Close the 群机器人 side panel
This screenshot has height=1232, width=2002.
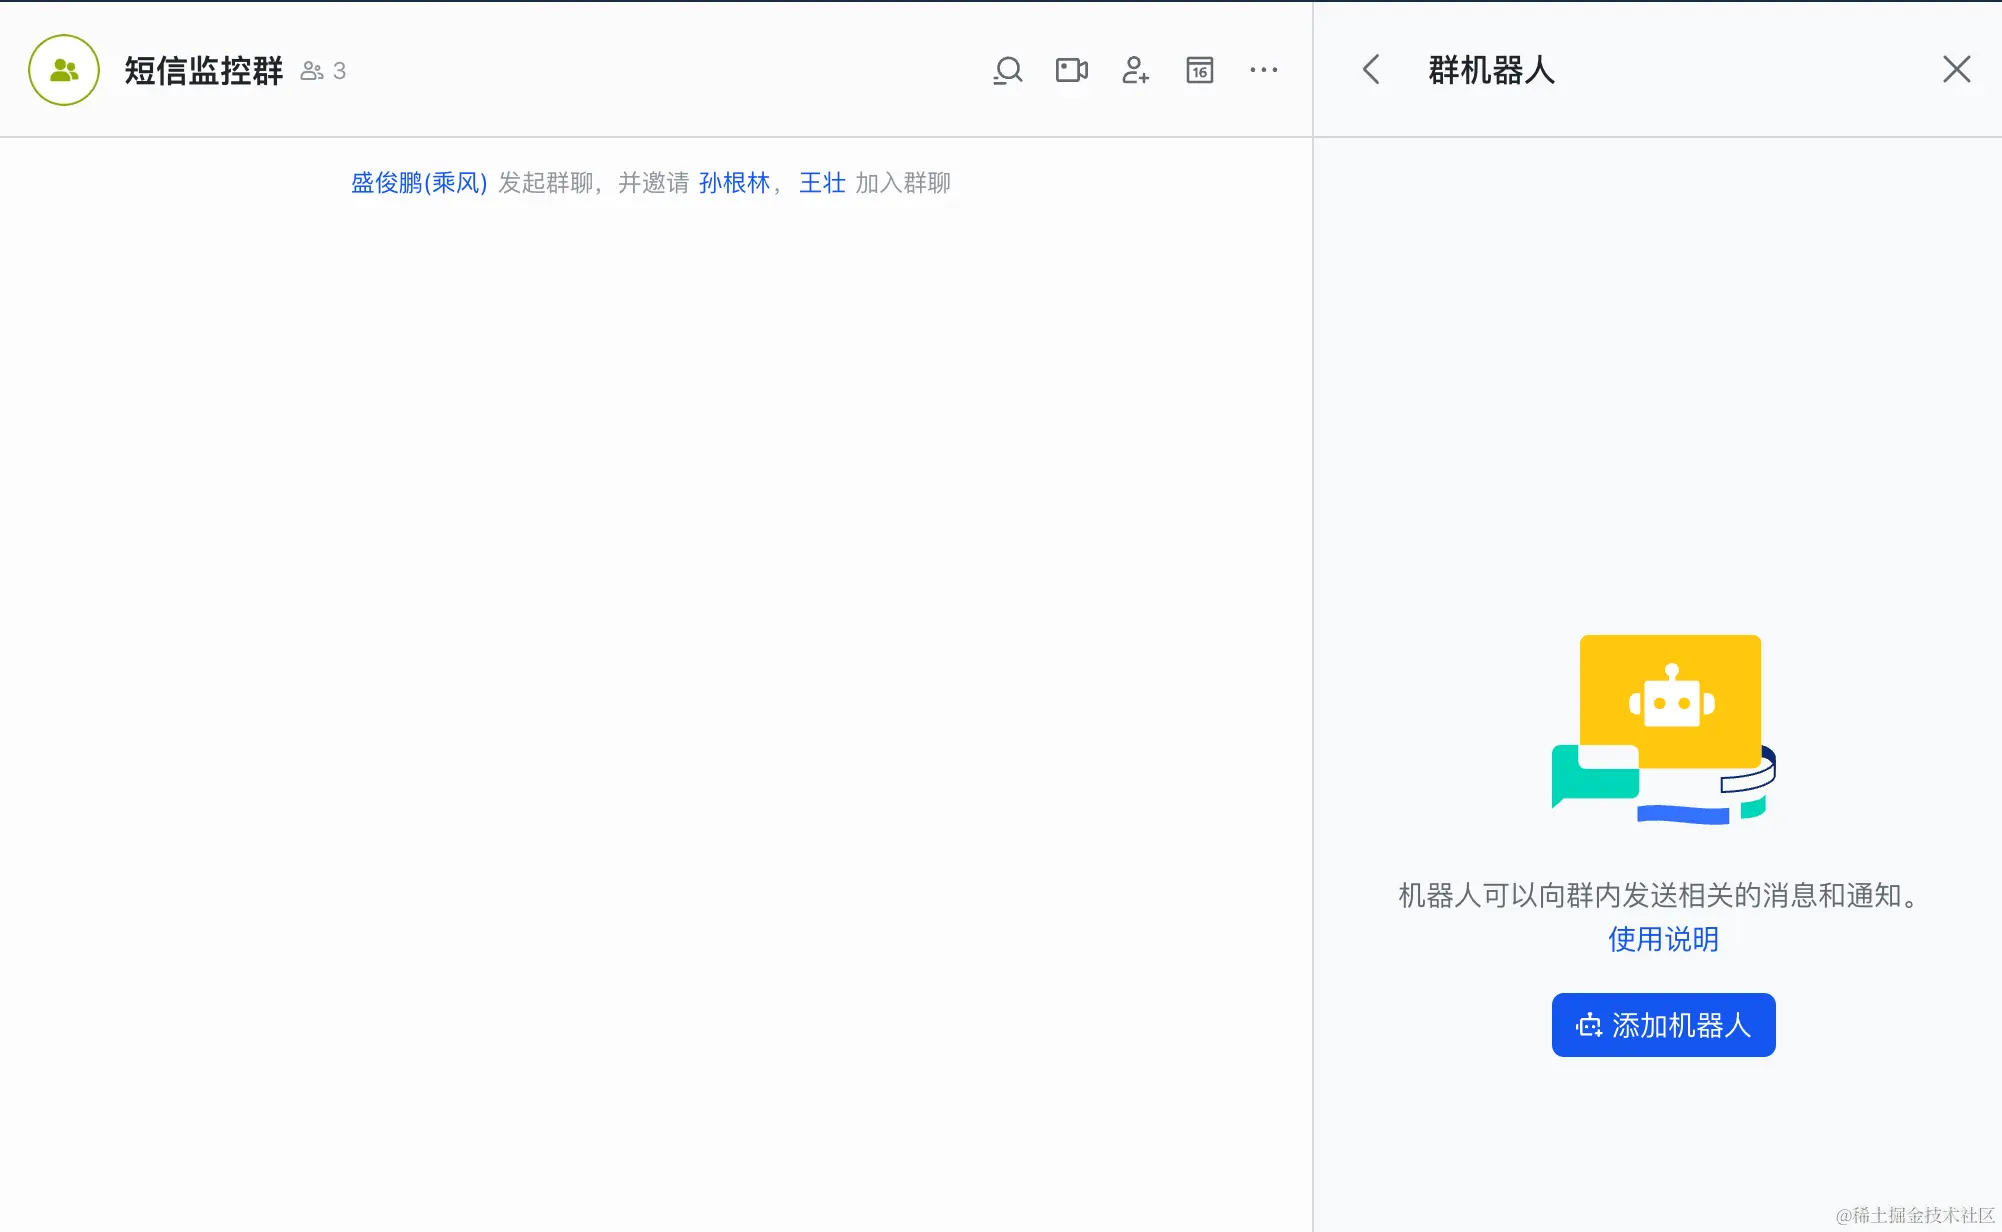1956,69
